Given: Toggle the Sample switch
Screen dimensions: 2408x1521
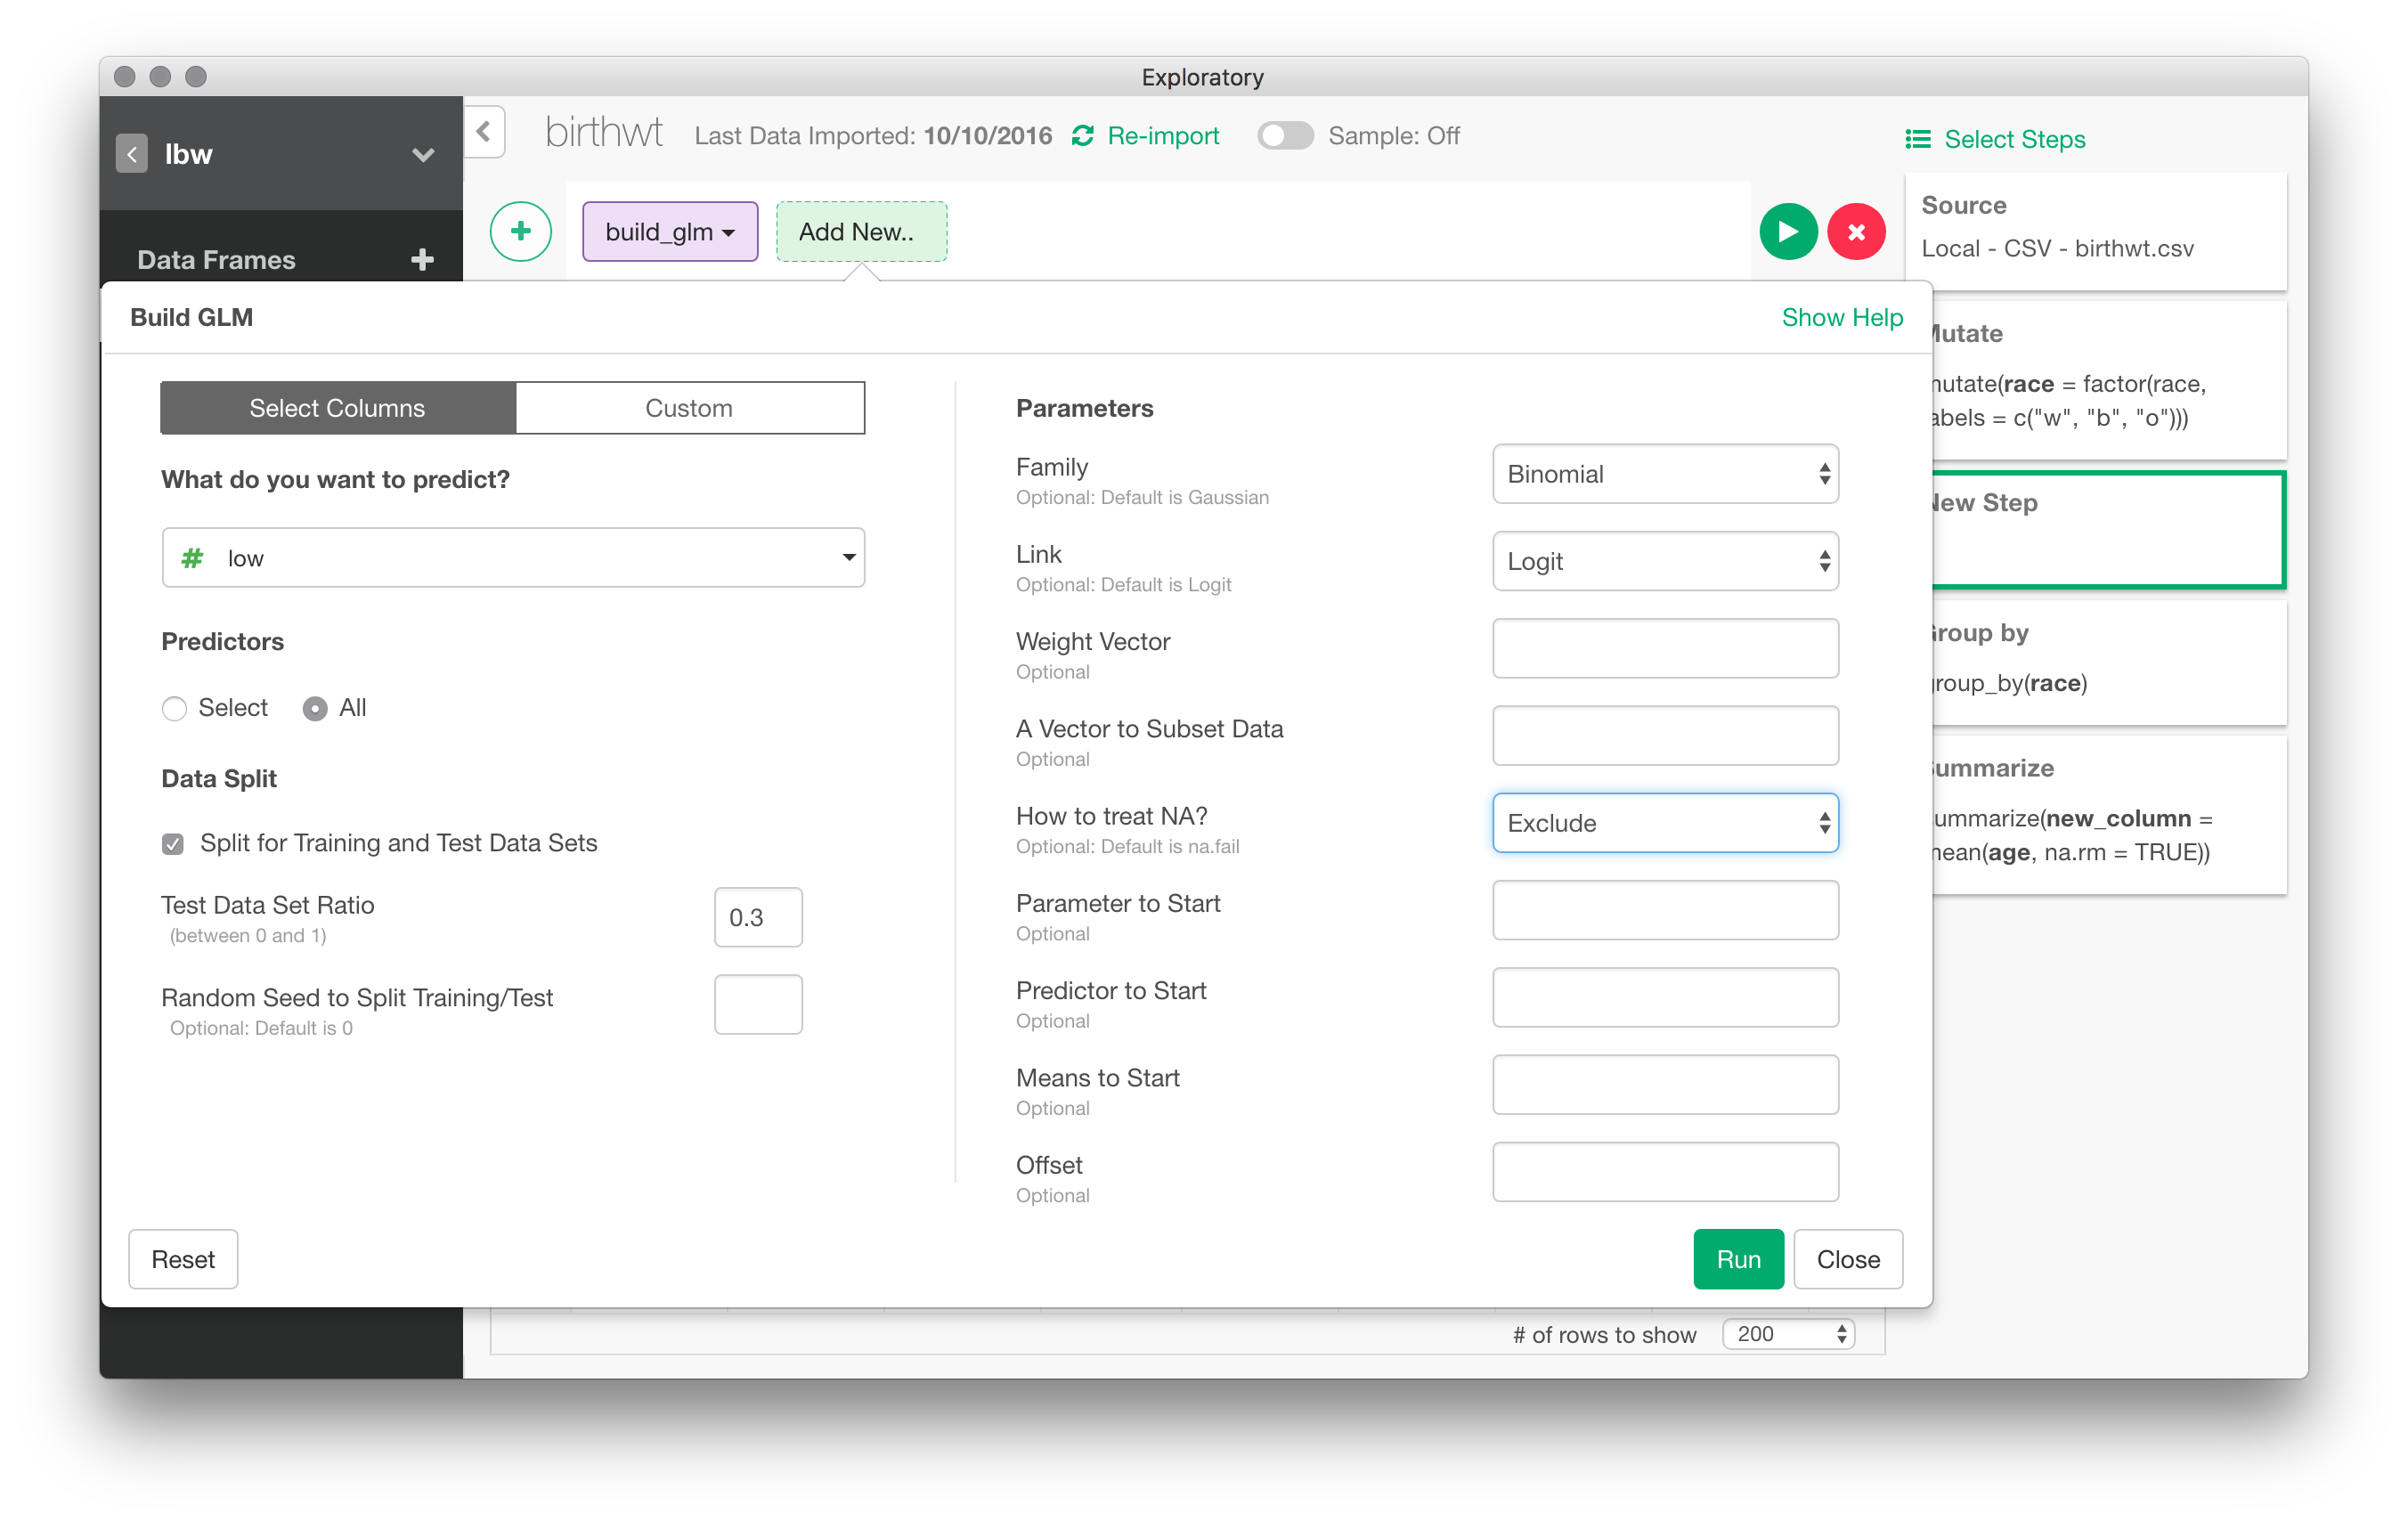Looking at the screenshot, I should 1284,136.
